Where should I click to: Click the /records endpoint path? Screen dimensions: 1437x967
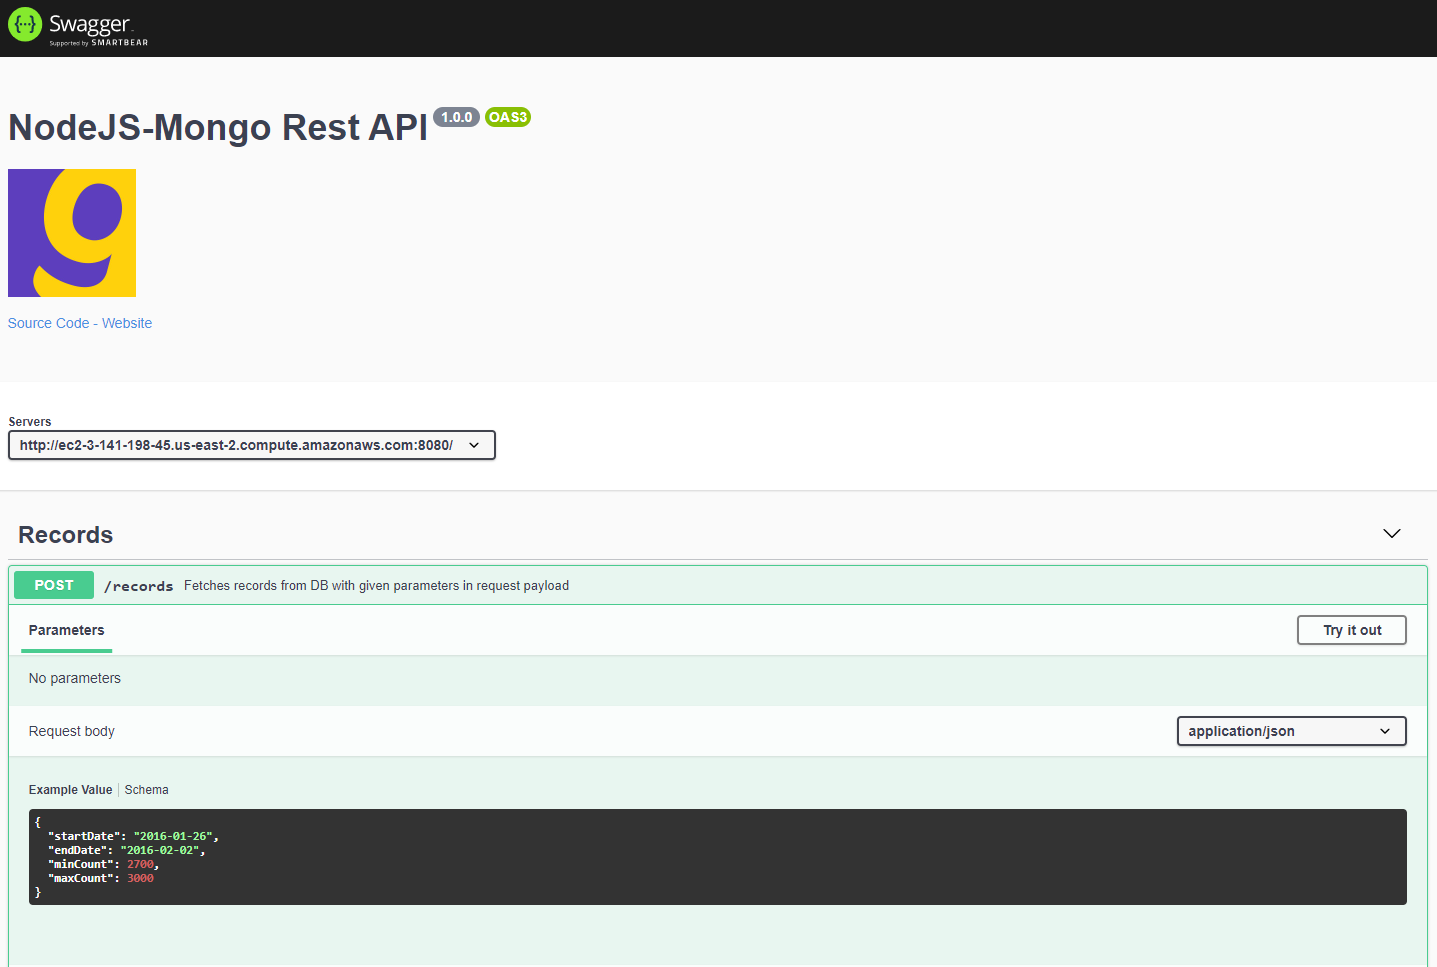click(x=139, y=586)
